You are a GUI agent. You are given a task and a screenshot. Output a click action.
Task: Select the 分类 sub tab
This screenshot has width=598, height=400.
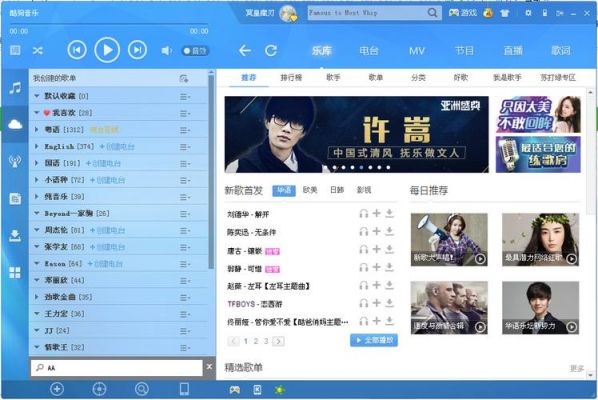click(x=418, y=77)
